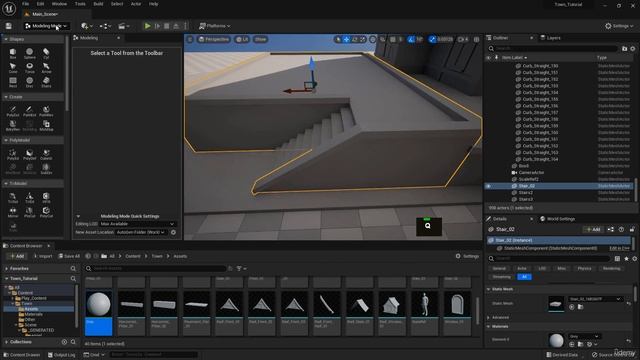
Task: Click Add component button in Details
Action: coord(593,229)
